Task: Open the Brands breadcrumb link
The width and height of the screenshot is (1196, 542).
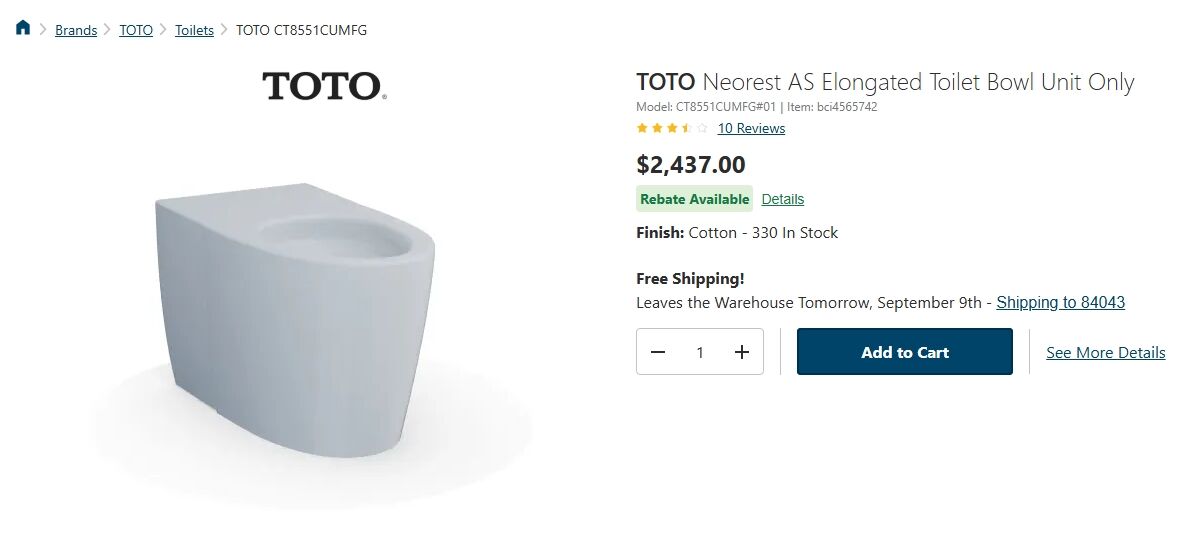Action: (76, 30)
